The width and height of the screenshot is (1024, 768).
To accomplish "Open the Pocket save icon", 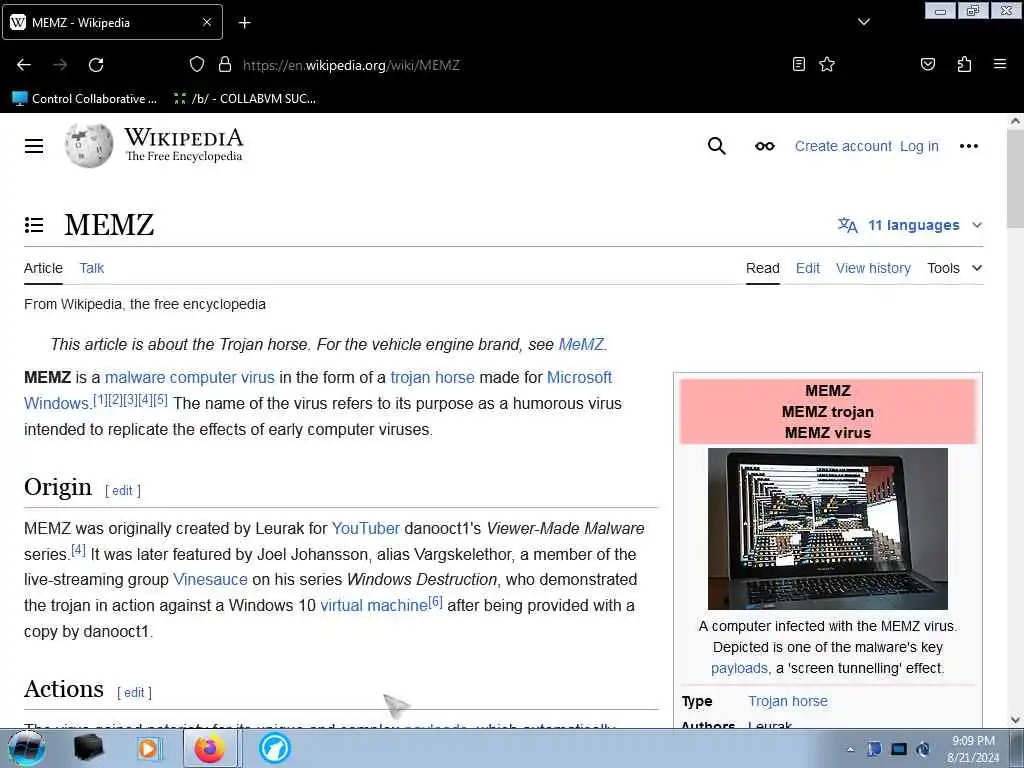I will 927,64.
